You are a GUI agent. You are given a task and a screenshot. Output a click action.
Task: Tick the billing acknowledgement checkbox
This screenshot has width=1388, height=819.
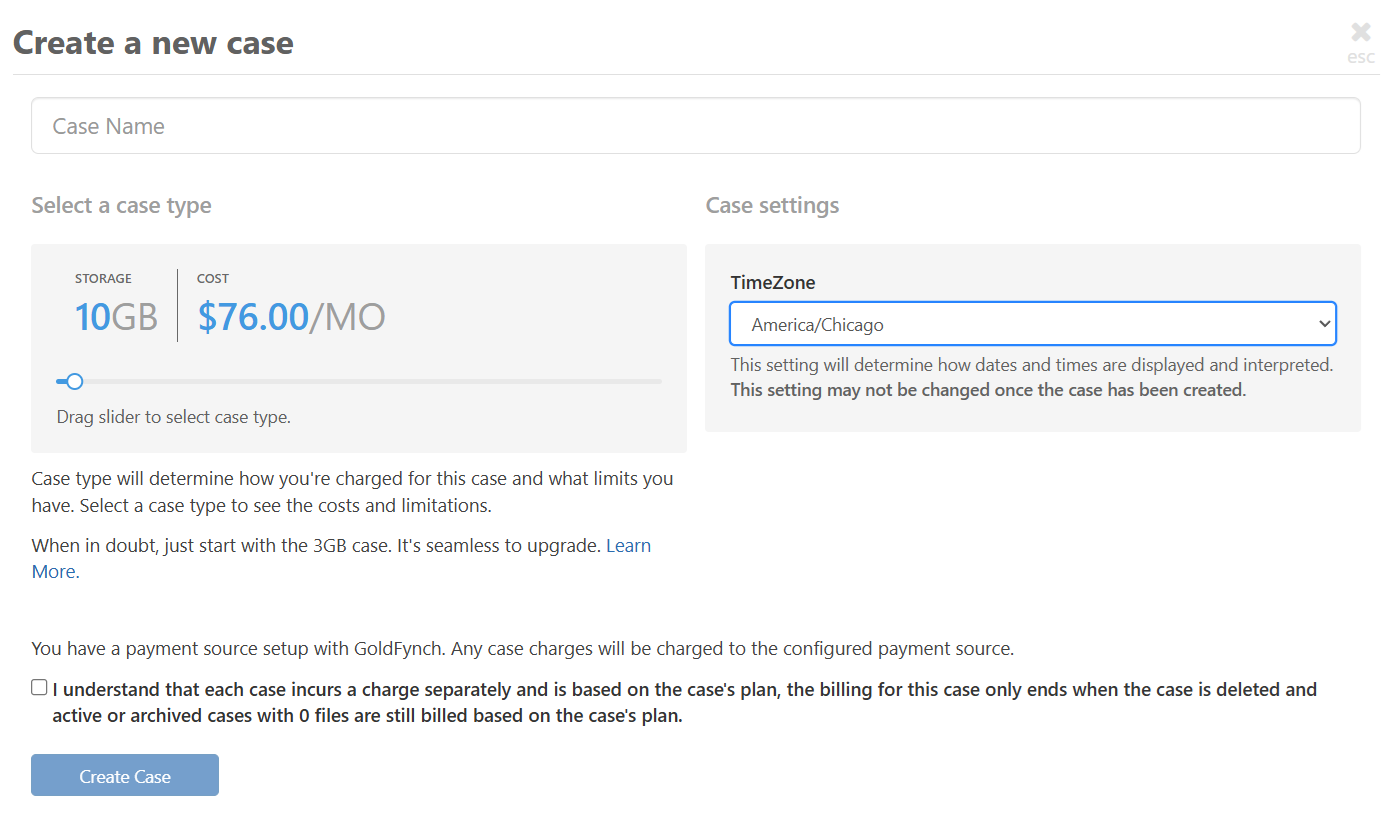point(39,687)
